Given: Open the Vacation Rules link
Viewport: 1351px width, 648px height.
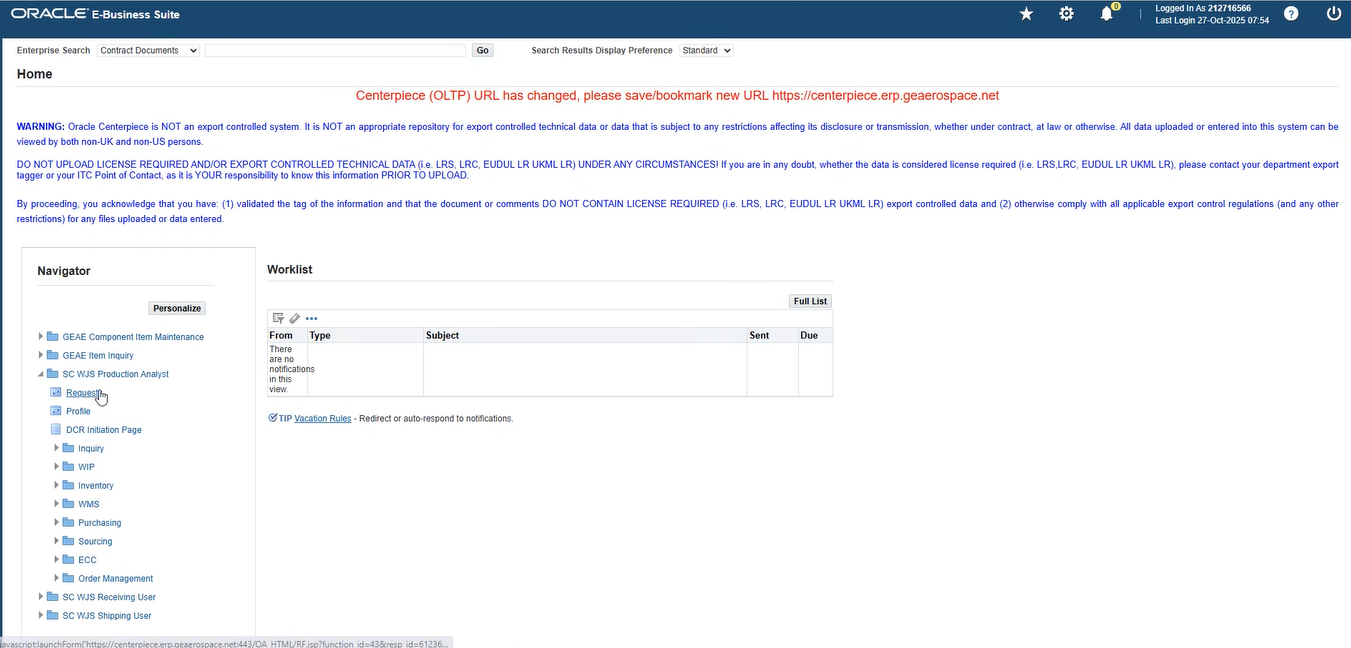Looking at the screenshot, I should (322, 418).
